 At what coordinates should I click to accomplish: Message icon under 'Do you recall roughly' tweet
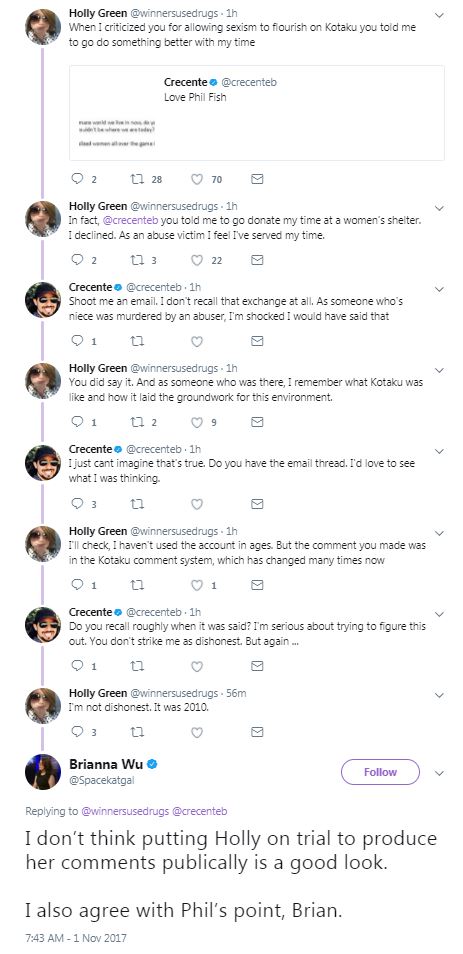pos(257,666)
